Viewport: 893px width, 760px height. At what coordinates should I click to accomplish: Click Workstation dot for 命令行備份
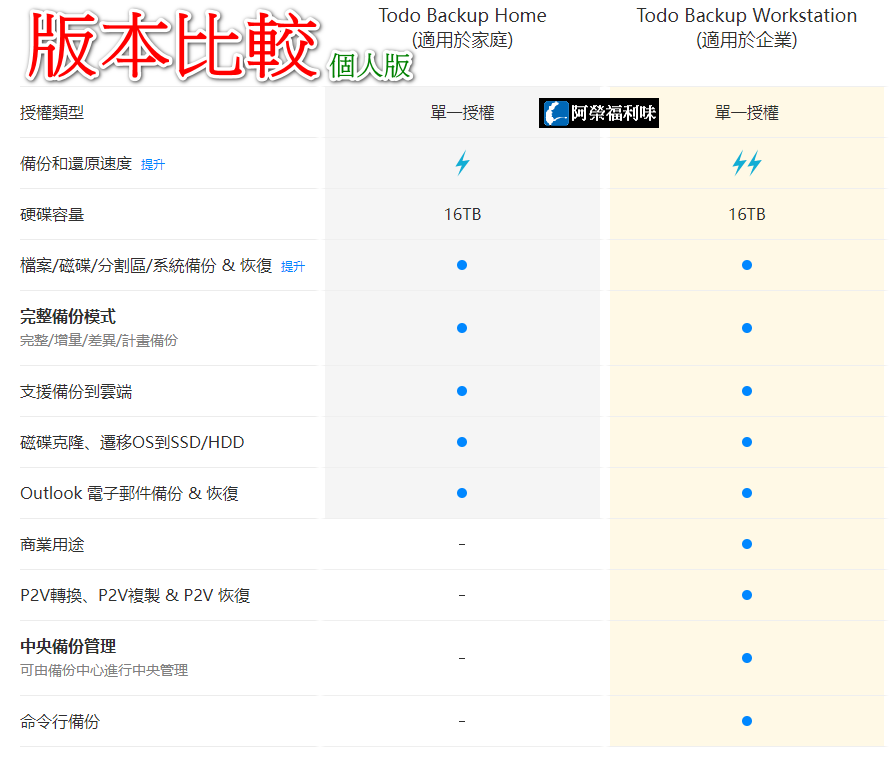pyautogui.click(x=746, y=721)
